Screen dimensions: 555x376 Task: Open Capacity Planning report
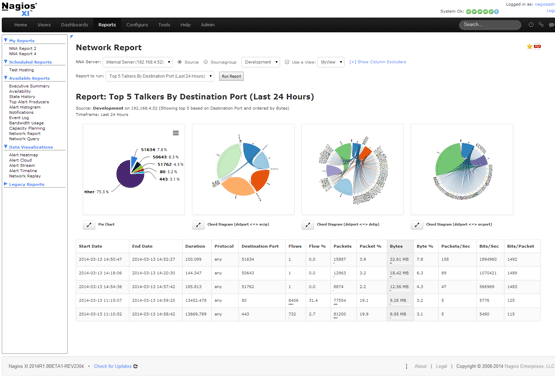(x=27, y=128)
